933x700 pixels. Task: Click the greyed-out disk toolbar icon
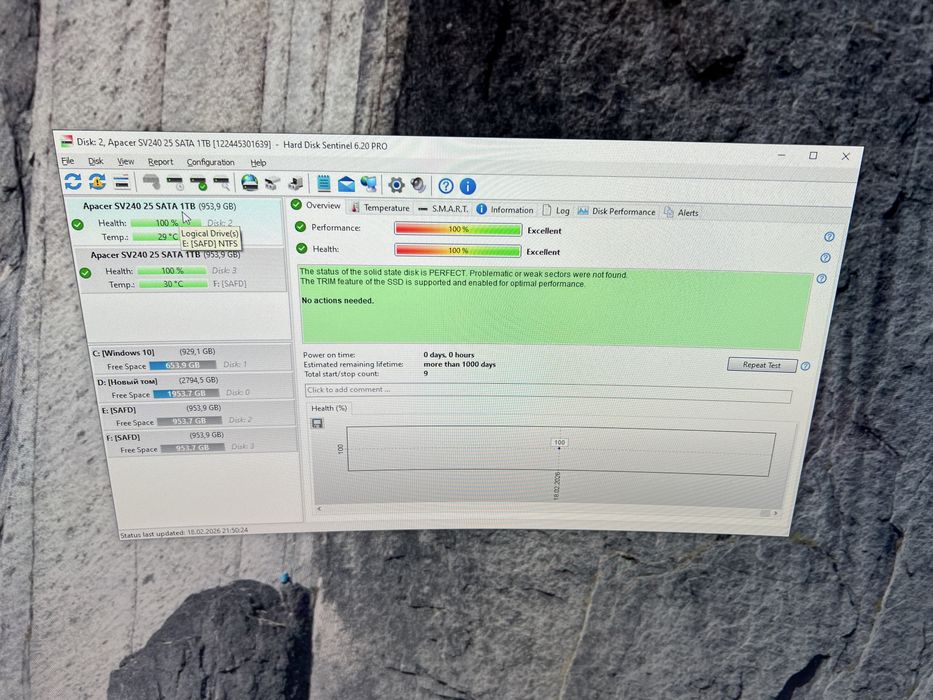click(x=151, y=182)
